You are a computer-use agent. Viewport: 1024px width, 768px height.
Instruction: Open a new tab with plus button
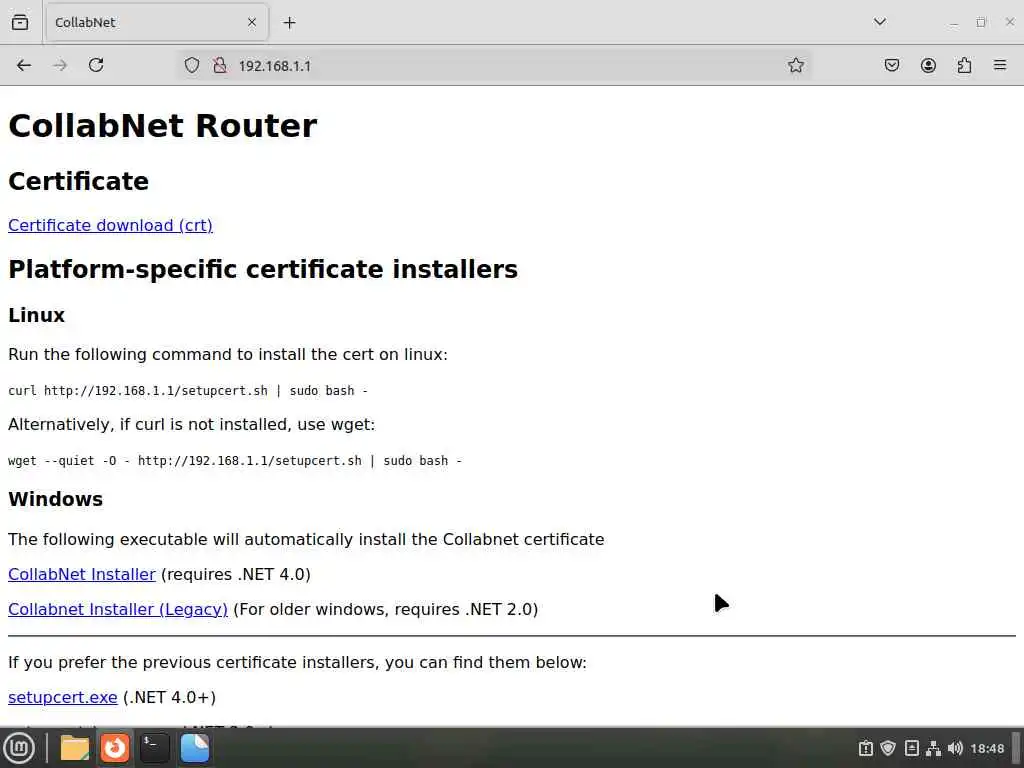[289, 23]
